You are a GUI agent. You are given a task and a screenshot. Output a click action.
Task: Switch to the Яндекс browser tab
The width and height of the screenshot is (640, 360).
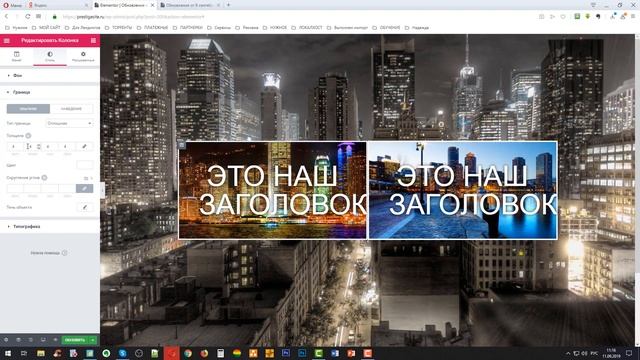pos(58,5)
